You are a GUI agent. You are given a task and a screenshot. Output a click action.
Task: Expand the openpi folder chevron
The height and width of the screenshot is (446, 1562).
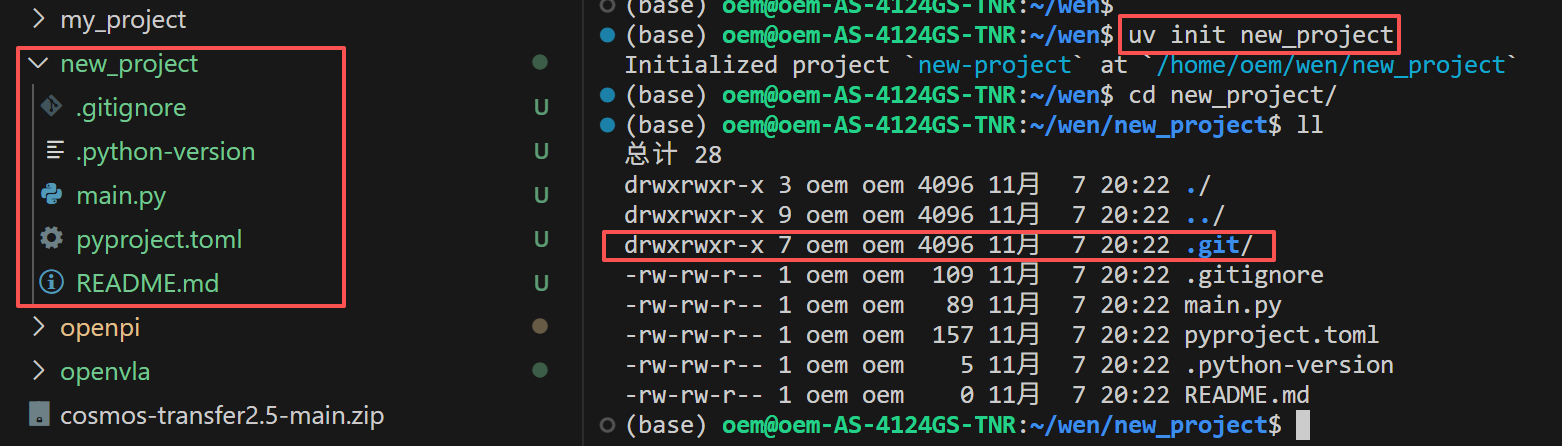[39, 327]
